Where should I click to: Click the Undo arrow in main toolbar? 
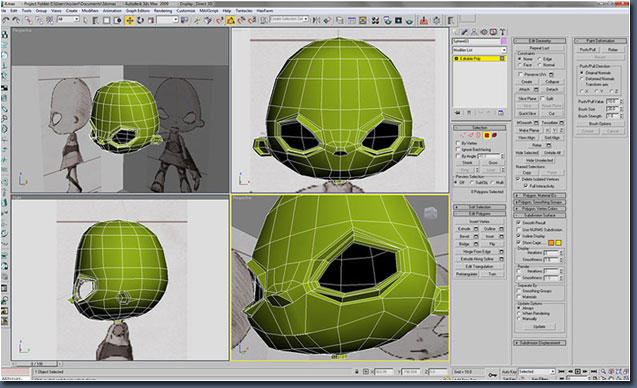pyautogui.click(x=6, y=20)
